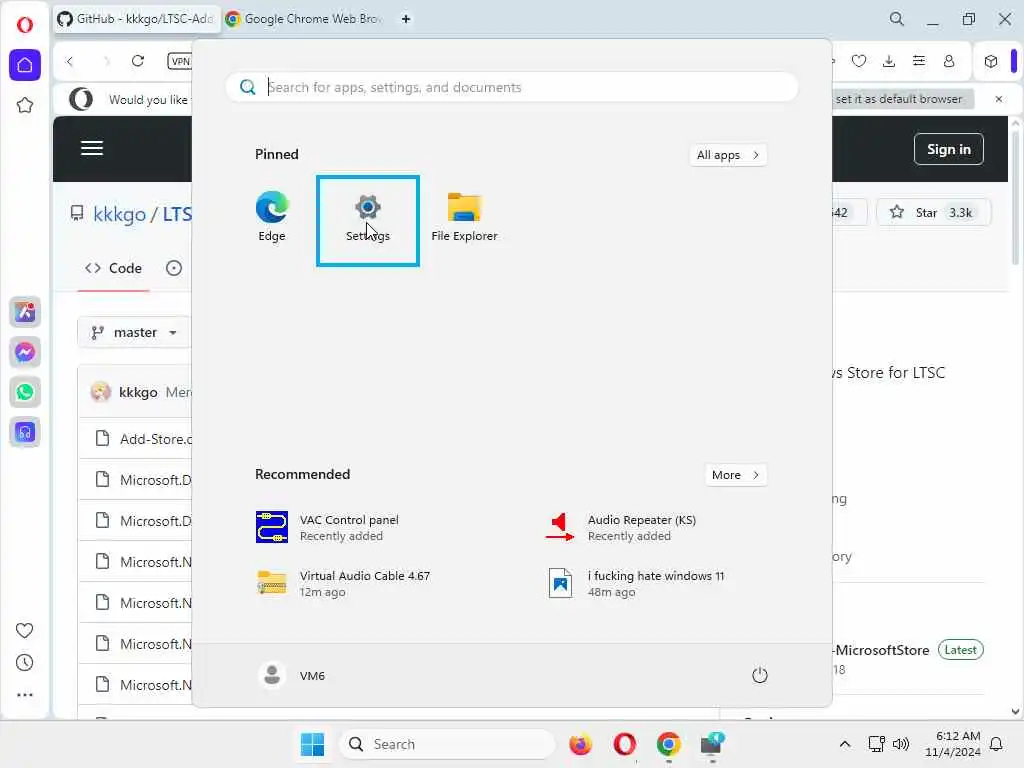Image resolution: width=1024 pixels, height=768 pixels.
Task: Open the notifications bell
Action: (x=997, y=744)
